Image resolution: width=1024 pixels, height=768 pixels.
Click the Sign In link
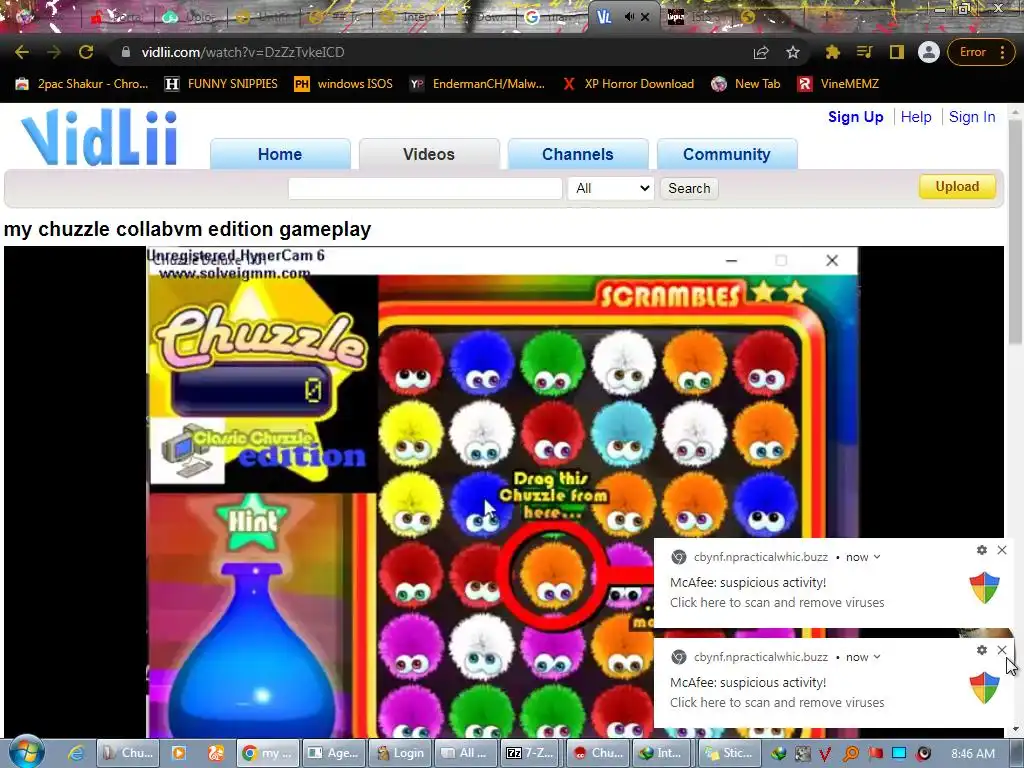tap(972, 117)
